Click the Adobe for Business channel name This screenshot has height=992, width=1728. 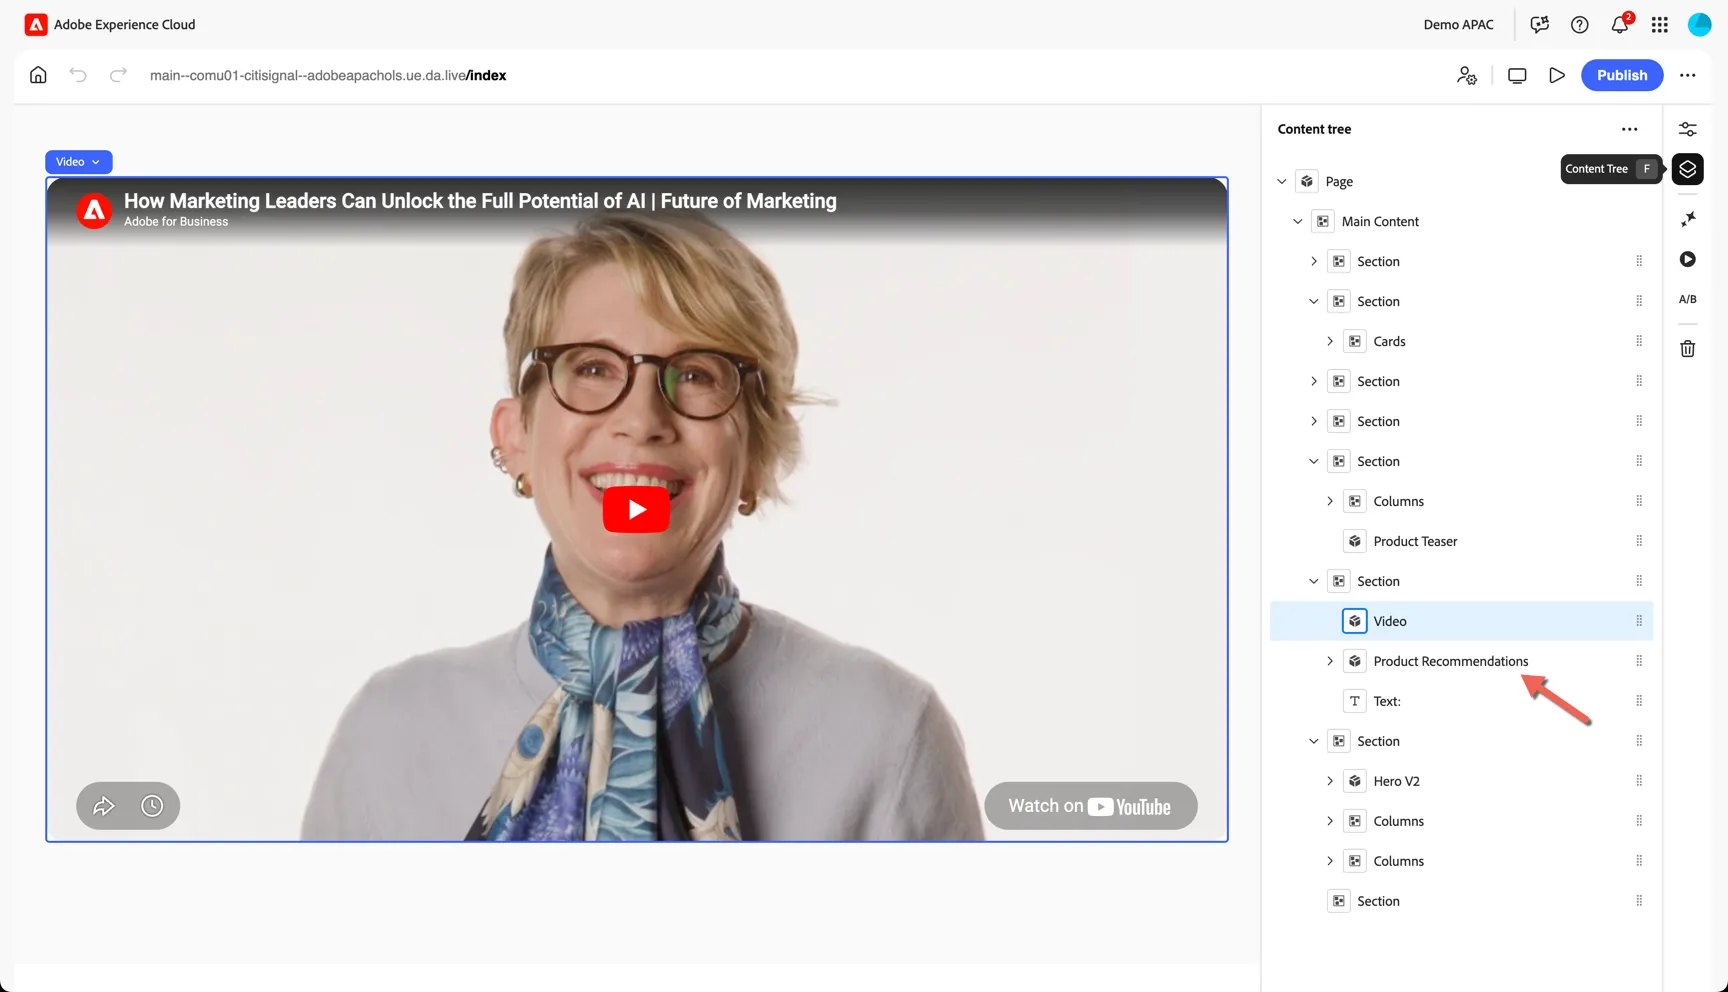(x=176, y=222)
